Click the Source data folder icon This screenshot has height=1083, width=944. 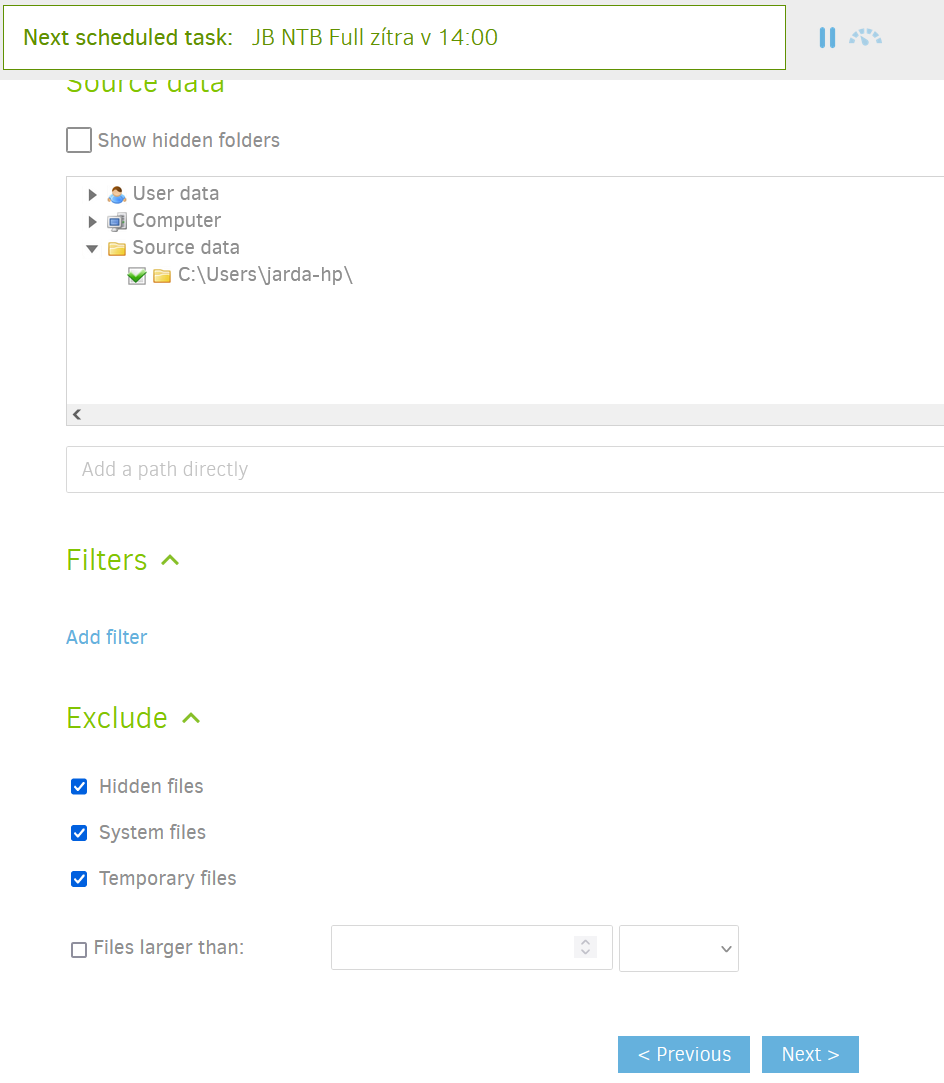tap(117, 247)
